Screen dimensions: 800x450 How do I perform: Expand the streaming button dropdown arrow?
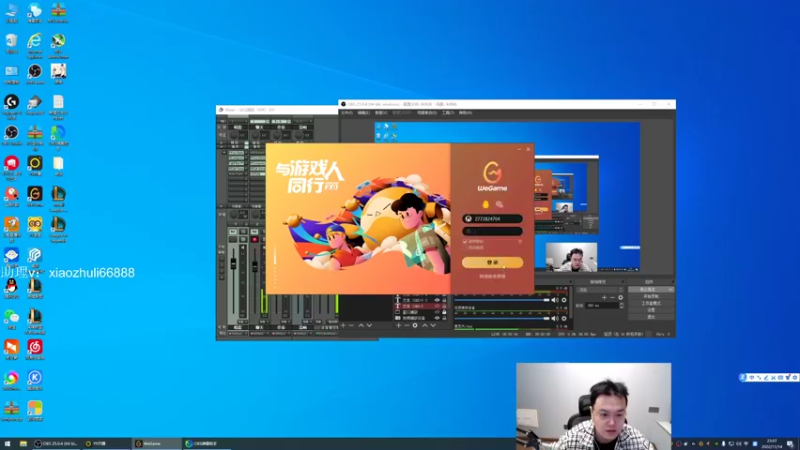(x=670, y=289)
